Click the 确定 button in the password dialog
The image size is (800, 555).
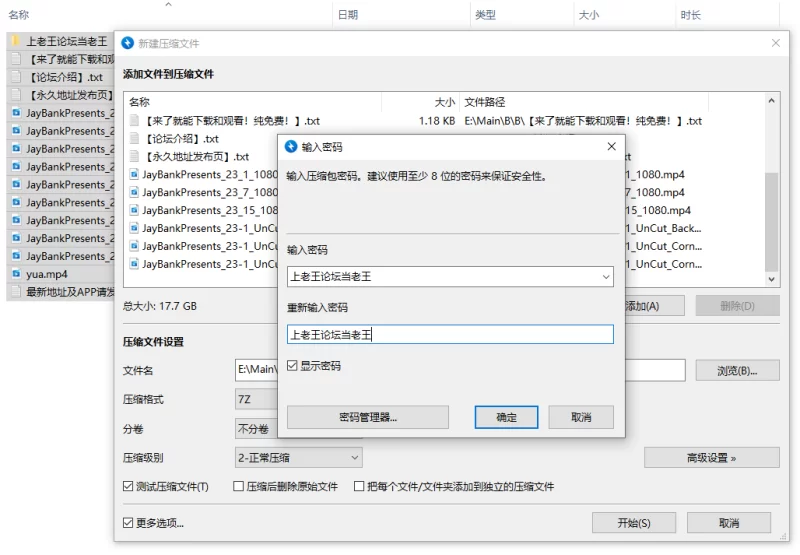[506, 417]
